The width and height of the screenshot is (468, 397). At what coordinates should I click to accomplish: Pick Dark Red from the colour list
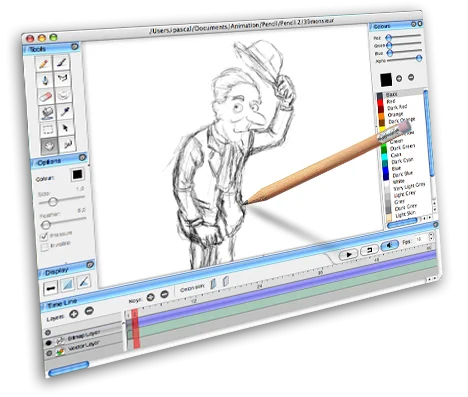[397, 107]
